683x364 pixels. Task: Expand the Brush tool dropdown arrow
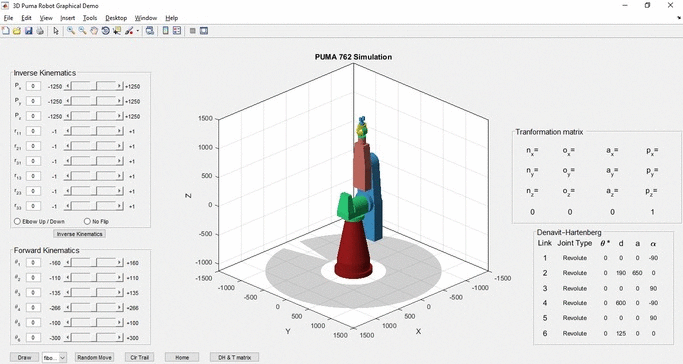138,31
